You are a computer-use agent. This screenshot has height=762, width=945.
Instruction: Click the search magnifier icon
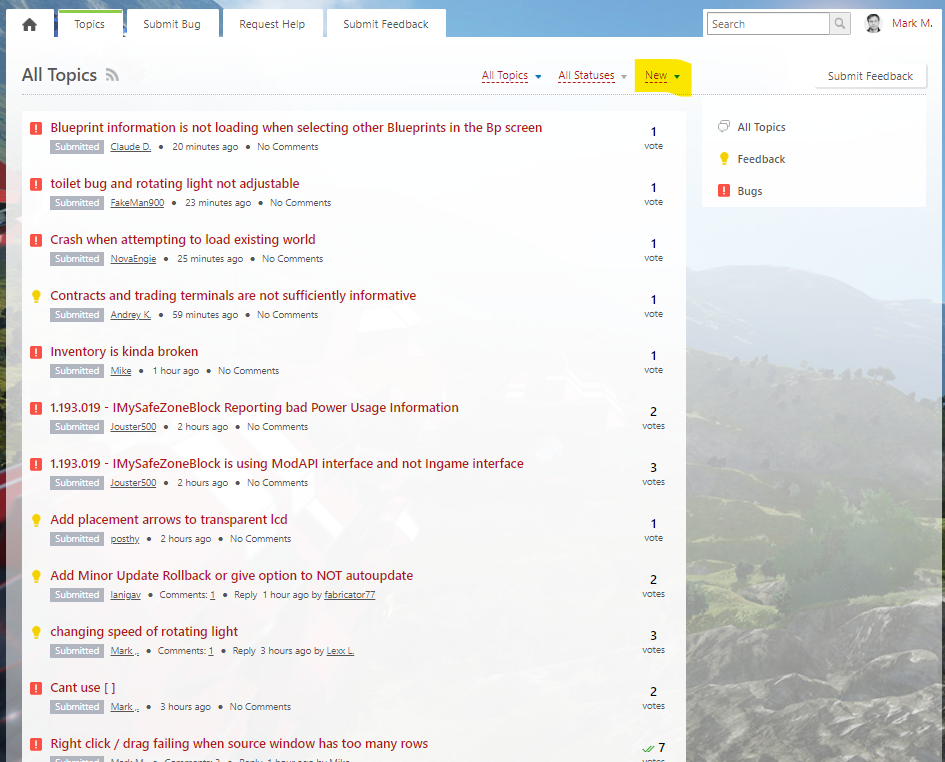coord(841,24)
